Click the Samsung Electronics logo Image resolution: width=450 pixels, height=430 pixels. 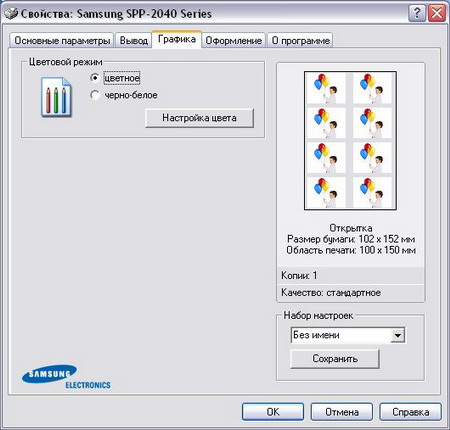tap(66, 377)
